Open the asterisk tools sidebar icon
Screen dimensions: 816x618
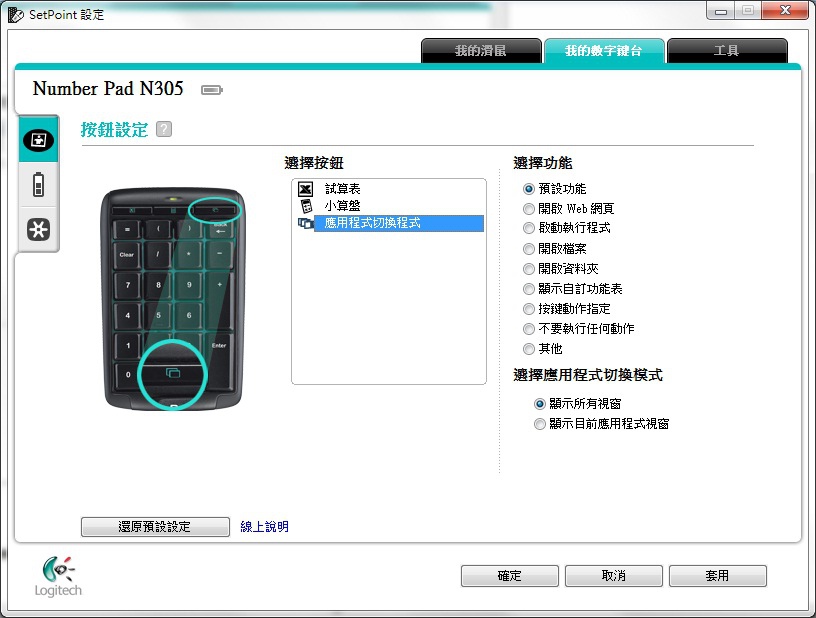coord(39,229)
